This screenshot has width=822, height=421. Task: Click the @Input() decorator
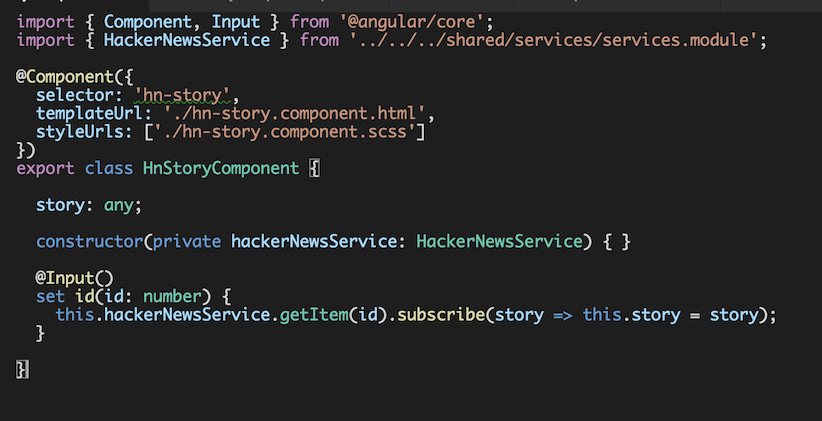(x=74, y=278)
